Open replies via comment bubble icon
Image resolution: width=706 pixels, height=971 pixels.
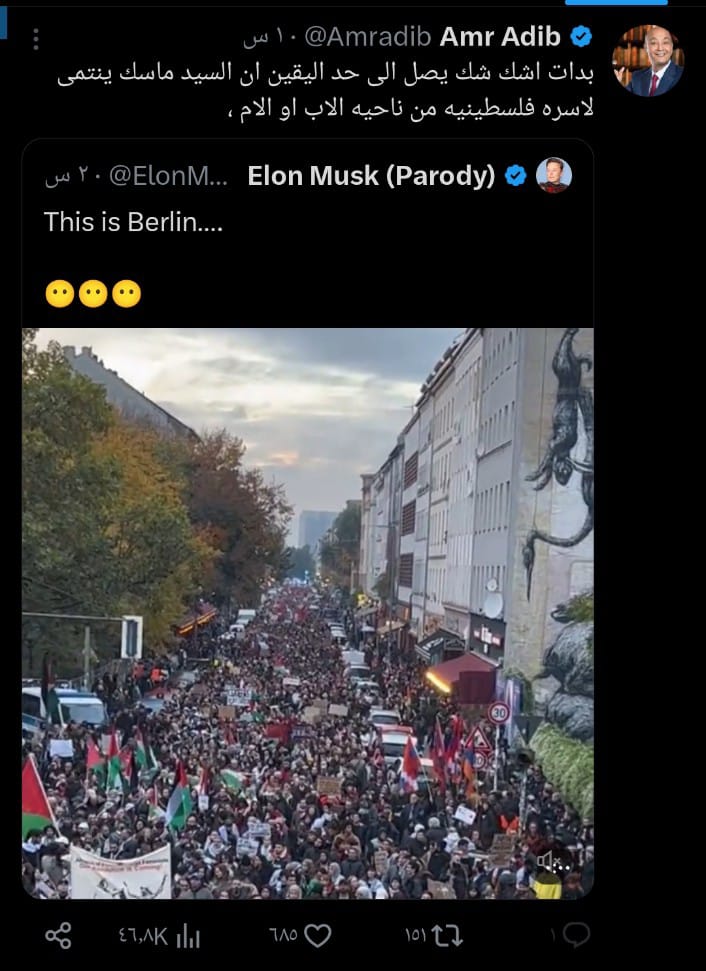(577, 935)
